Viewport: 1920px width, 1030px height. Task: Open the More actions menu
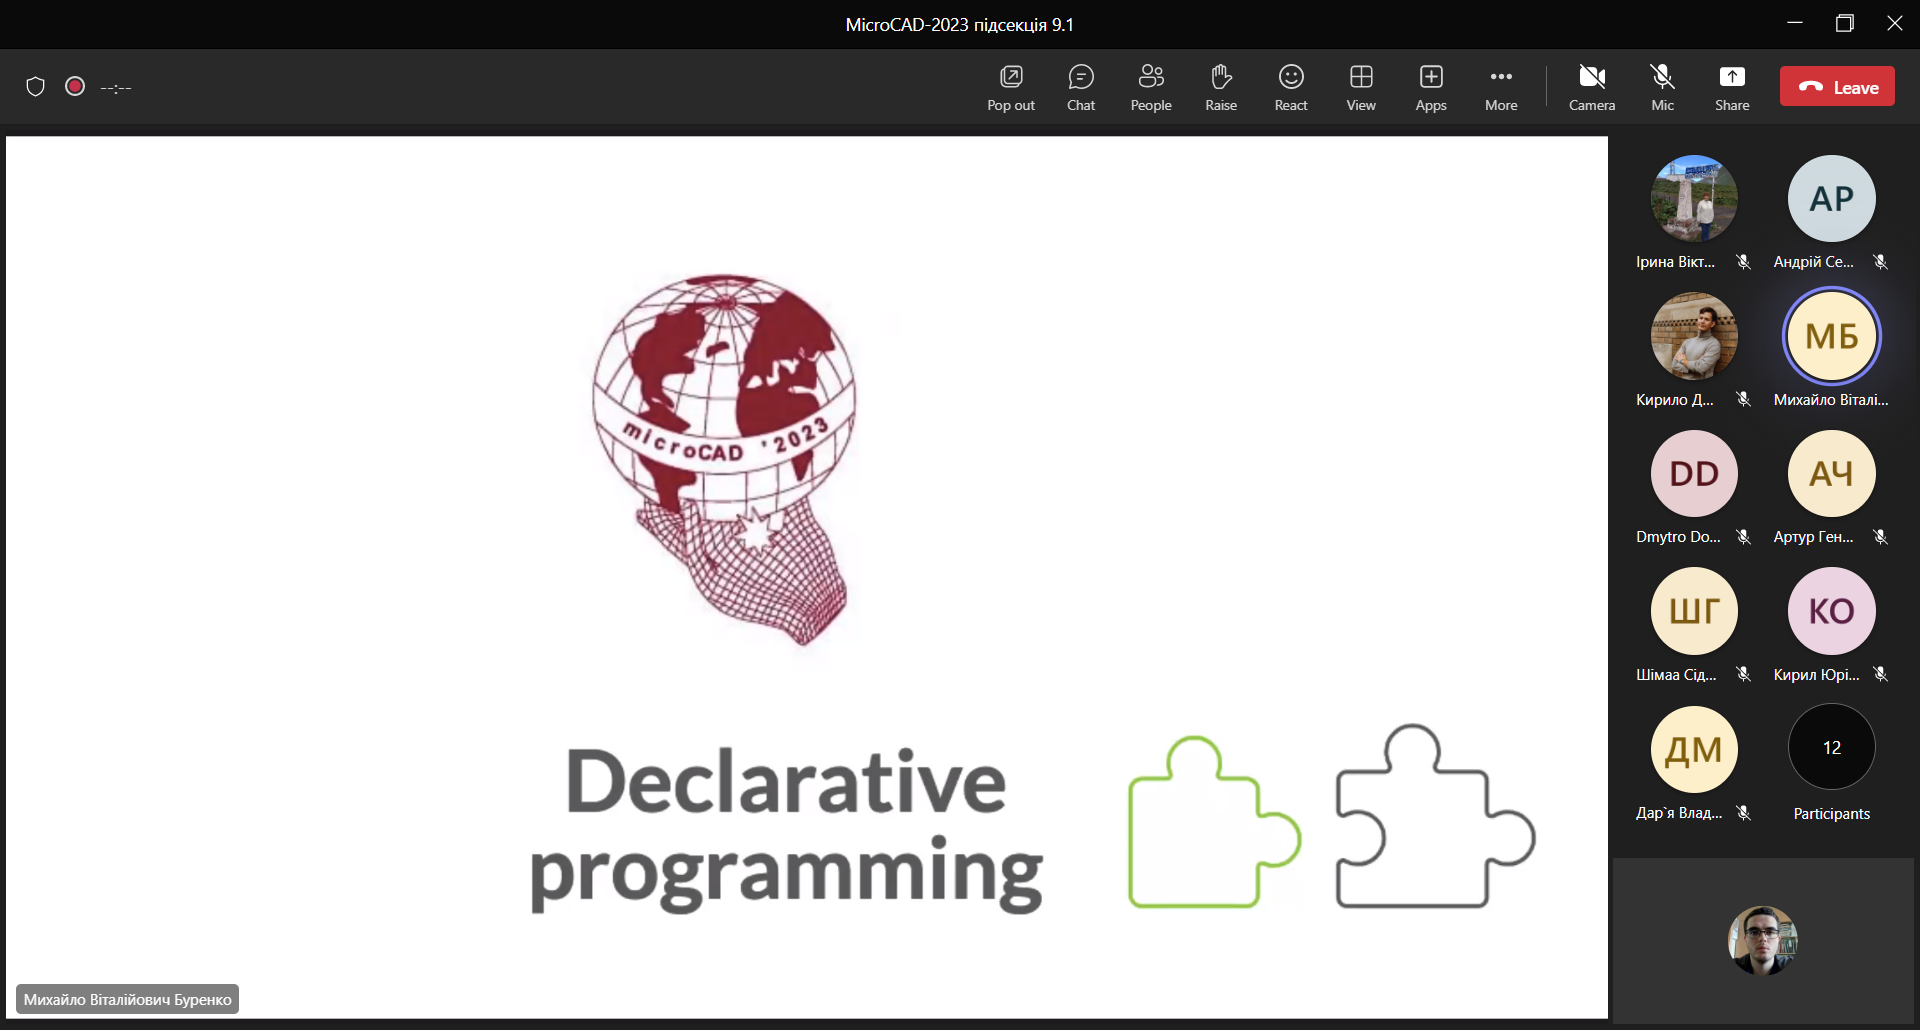[x=1500, y=87]
